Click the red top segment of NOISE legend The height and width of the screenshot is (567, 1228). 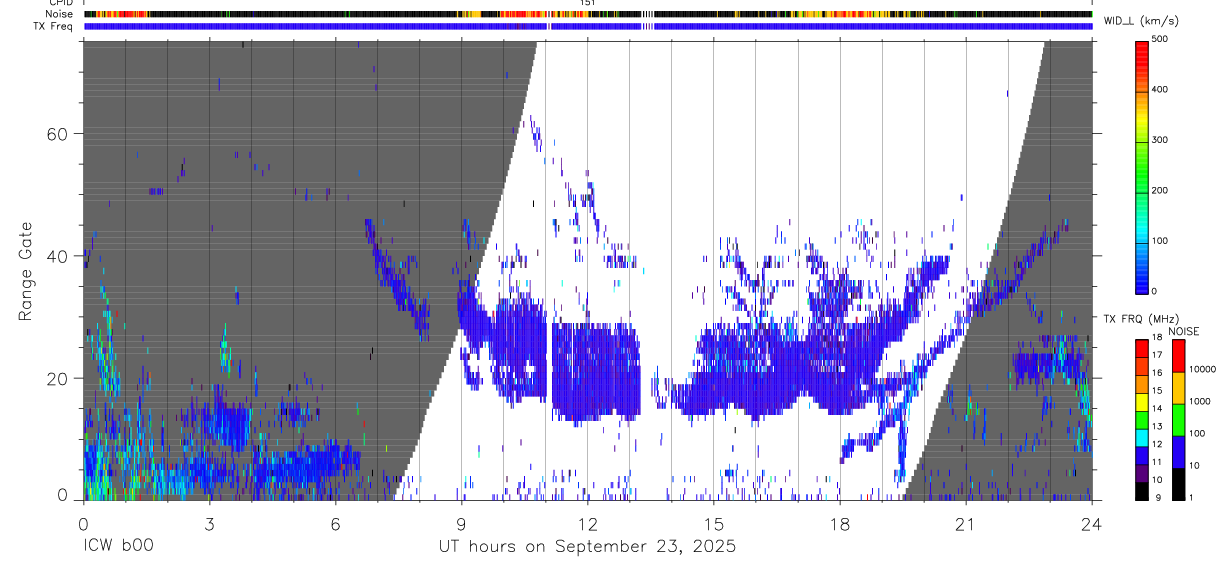pyautogui.click(x=1178, y=355)
